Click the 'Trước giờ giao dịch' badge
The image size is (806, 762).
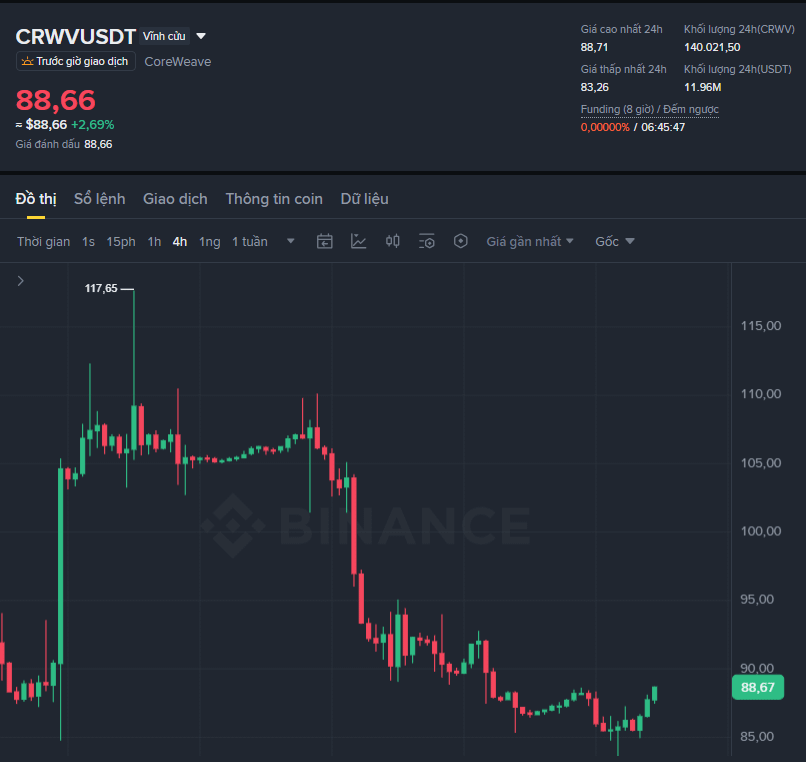[76, 61]
